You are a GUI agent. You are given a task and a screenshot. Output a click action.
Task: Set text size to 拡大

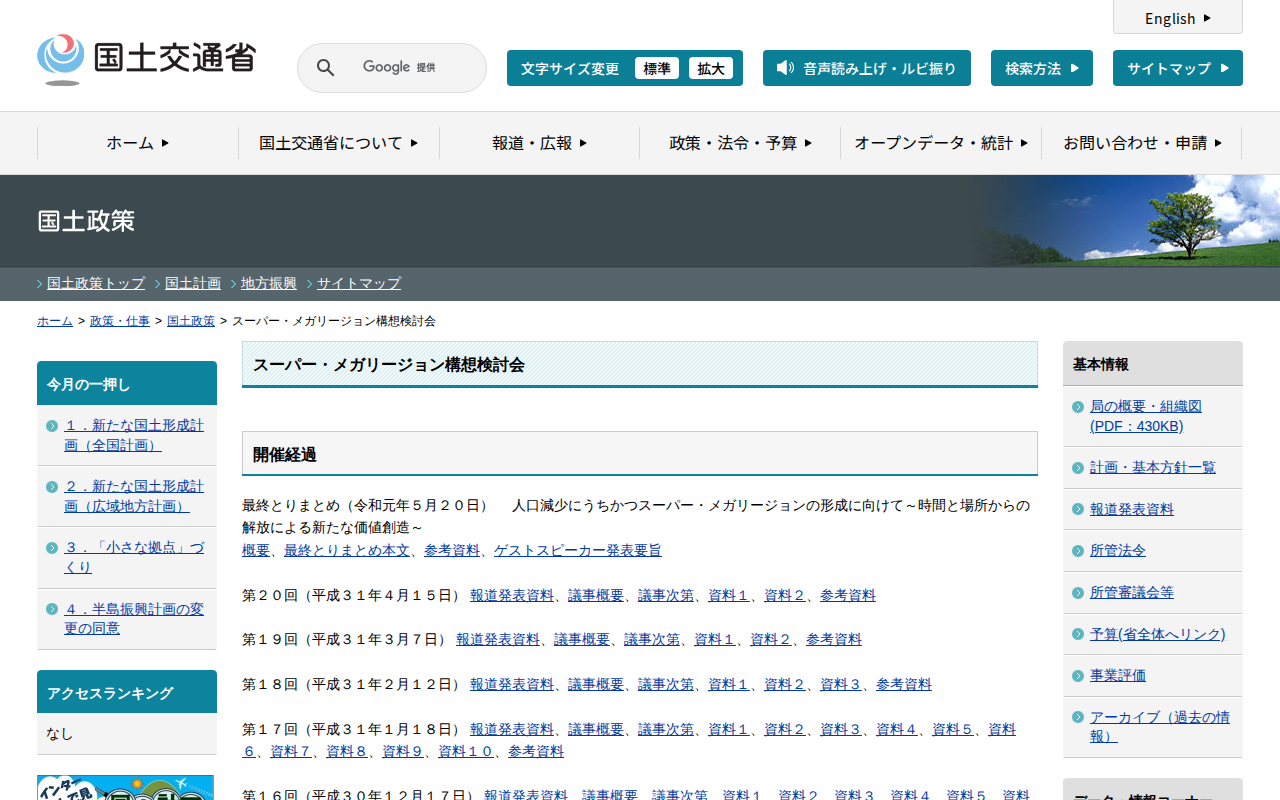(711, 68)
